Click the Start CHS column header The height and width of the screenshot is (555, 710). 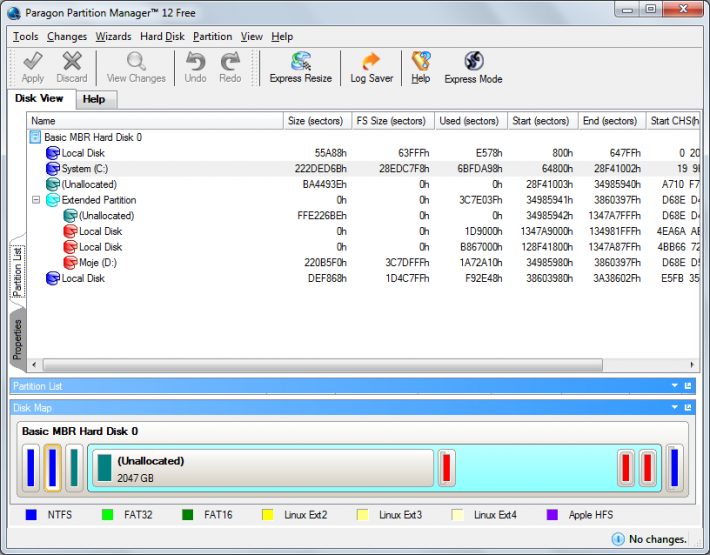tap(674, 121)
